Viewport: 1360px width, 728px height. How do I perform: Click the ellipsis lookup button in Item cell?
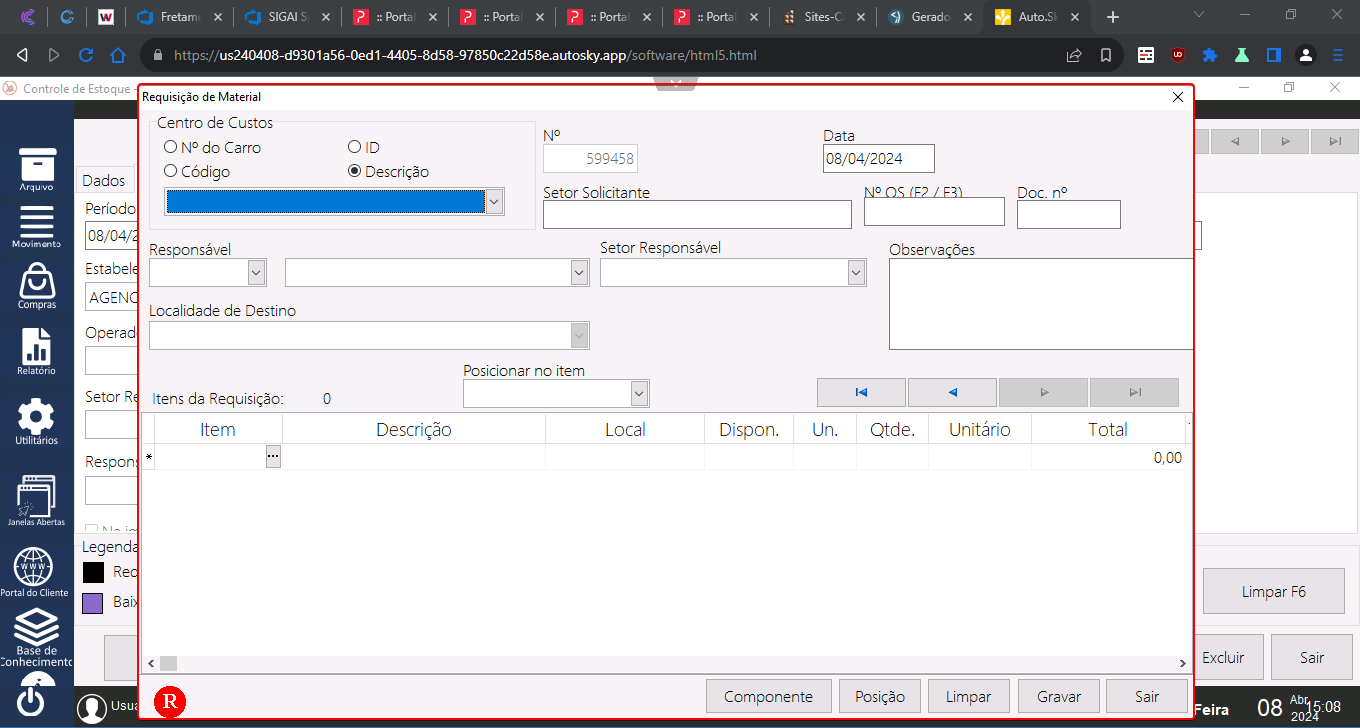tap(273, 456)
